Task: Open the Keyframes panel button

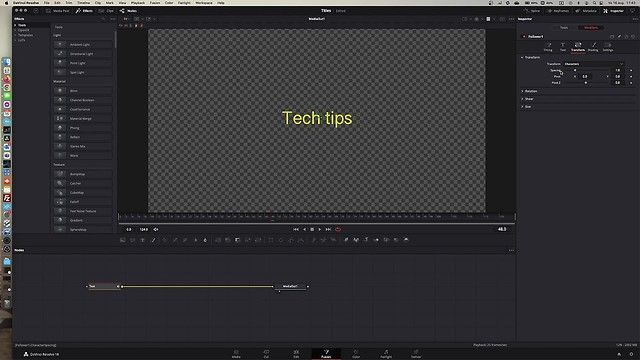Action: (558, 11)
